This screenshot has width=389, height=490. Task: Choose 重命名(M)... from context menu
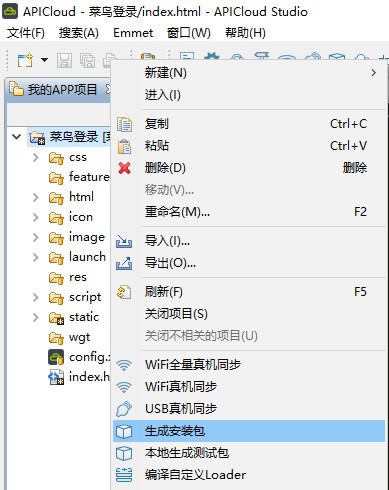coord(249,212)
